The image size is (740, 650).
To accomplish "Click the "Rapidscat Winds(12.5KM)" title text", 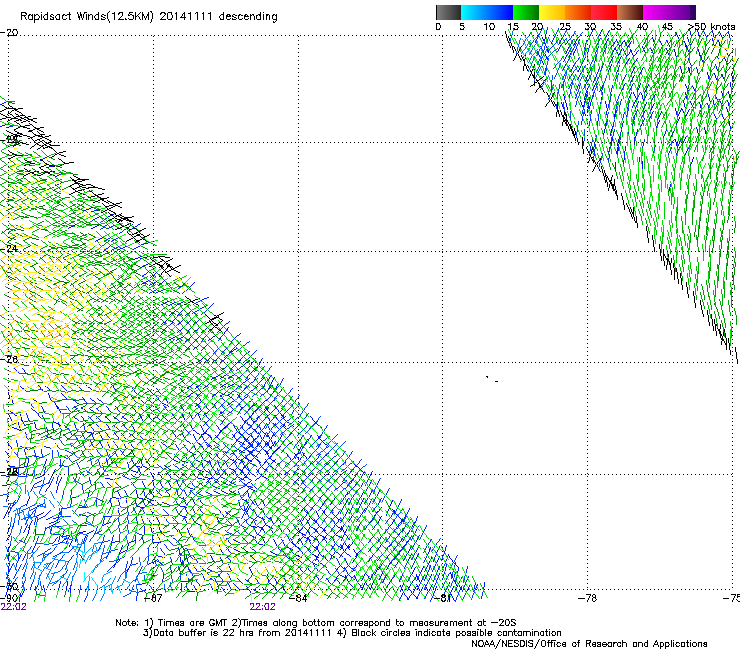I will pyautogui.click(x=87, y=17).
